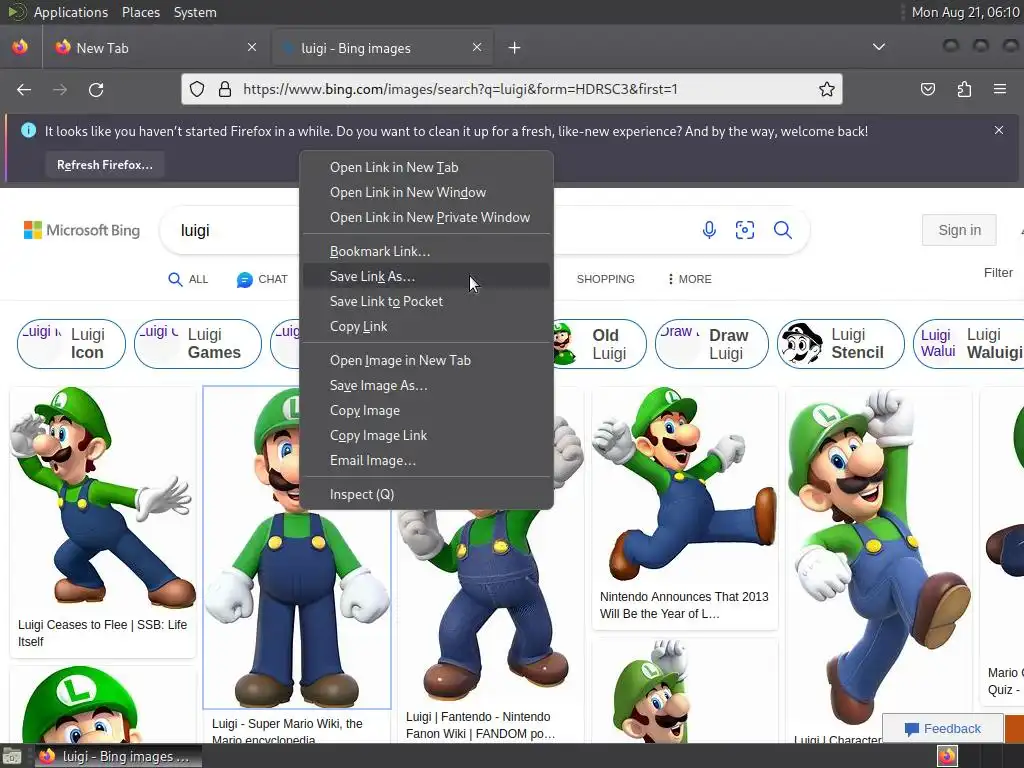
Task: Click the Sign in button
Action: (959, 230)
